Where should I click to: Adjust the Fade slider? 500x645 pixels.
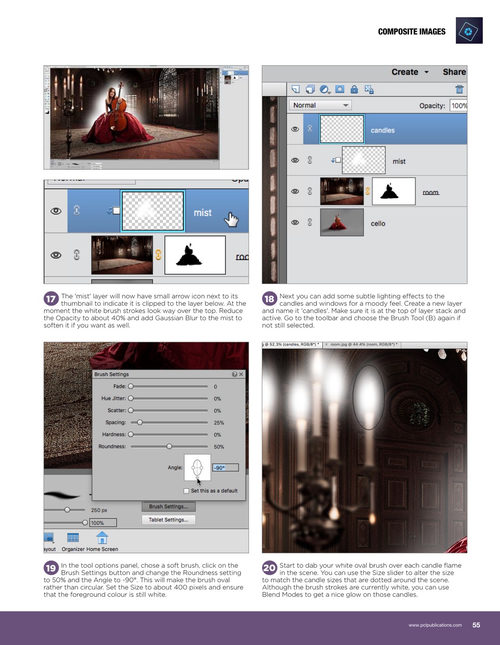tap(131, 386)
